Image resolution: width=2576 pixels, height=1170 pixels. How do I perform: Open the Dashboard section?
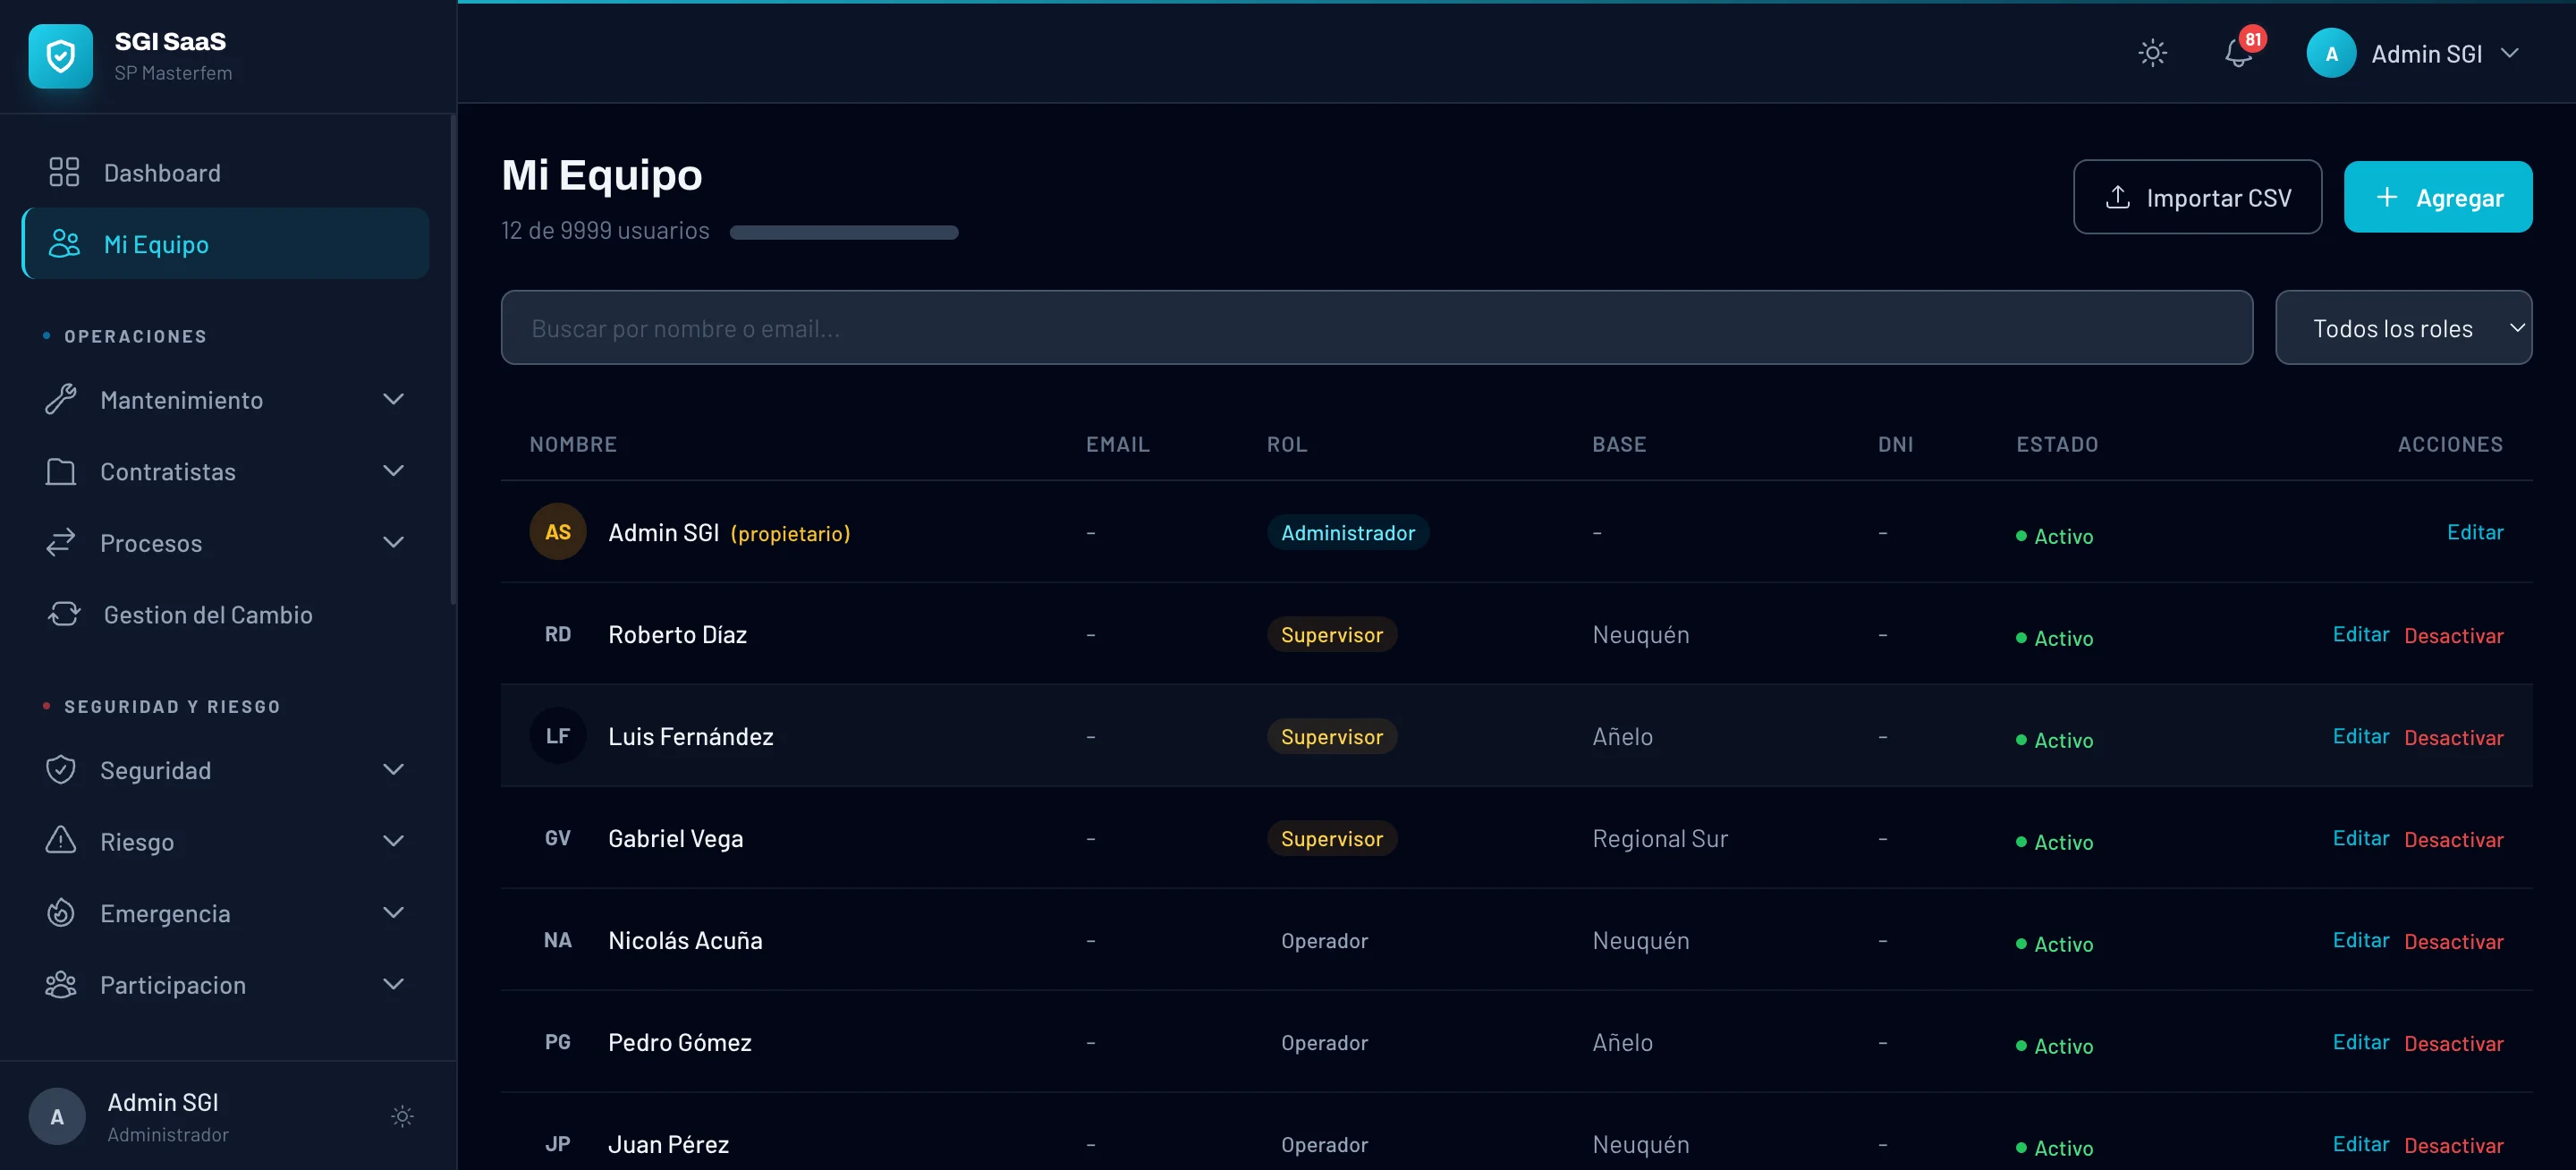161,172
